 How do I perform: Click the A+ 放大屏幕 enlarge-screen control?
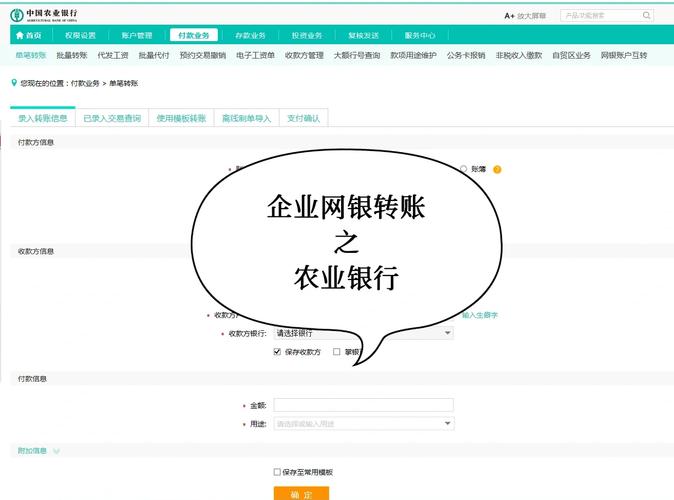tap(525, 16)
